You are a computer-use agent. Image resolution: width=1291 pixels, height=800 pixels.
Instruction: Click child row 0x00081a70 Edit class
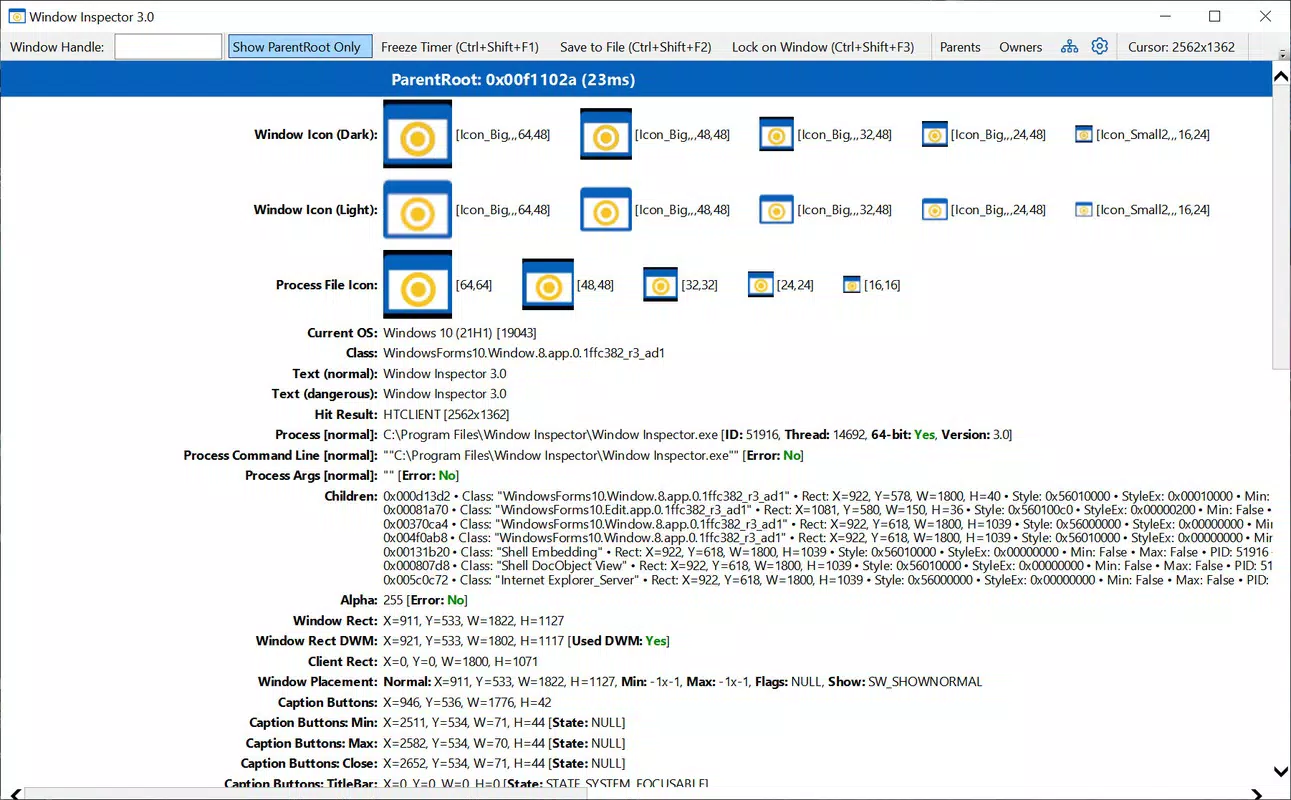[x=827, y=510]
